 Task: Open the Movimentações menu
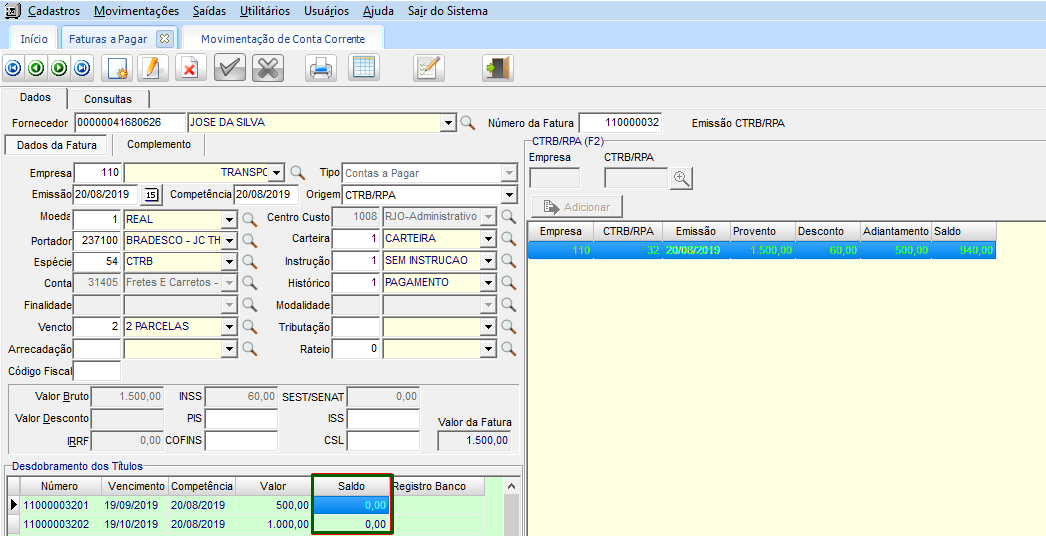[136, 11]
